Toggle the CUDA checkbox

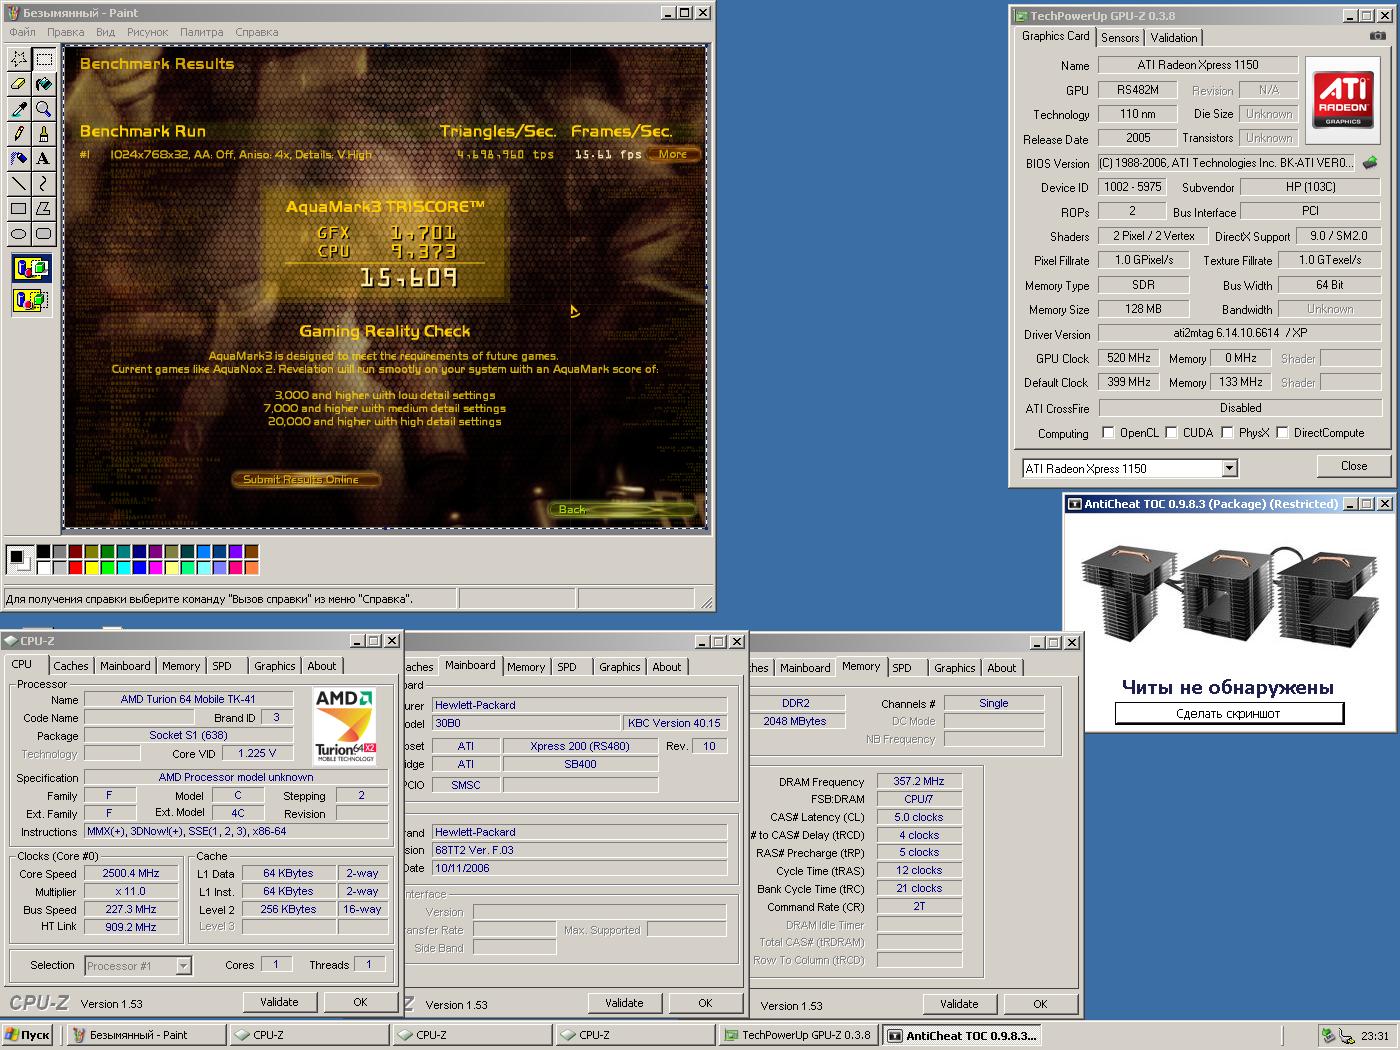pos(1171,433)
